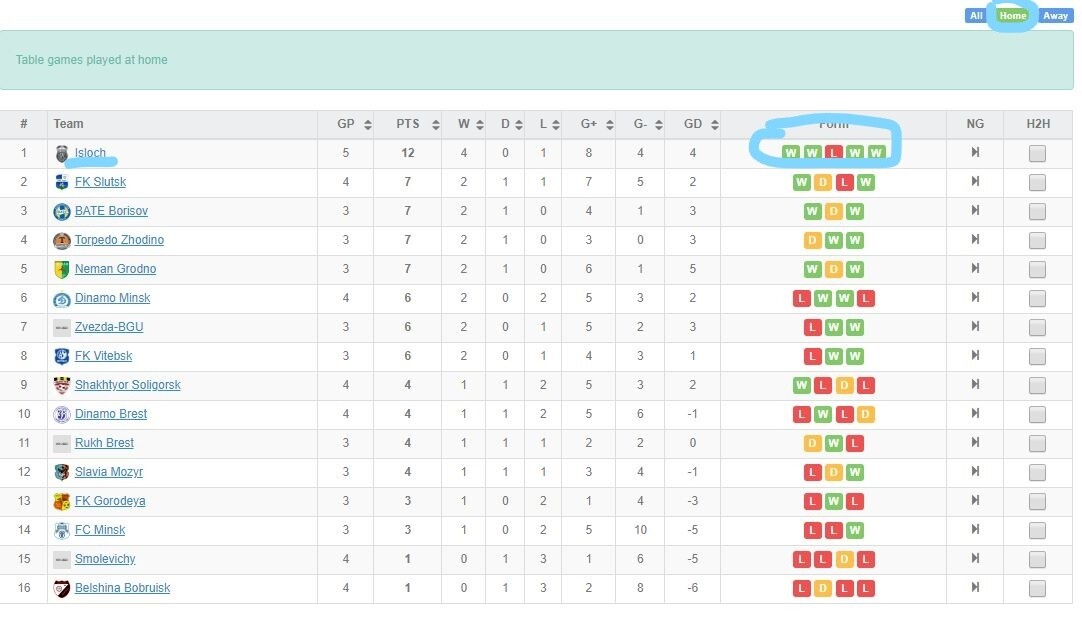Click next game icon for Belshina Bobruisk
1082x636 pixels.
pyautogui.click(x=975, y=588)
